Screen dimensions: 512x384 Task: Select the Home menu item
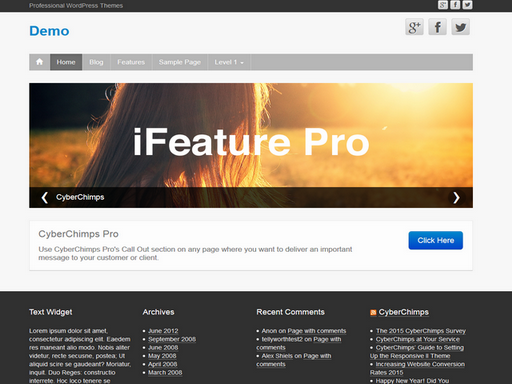[66, 62]
